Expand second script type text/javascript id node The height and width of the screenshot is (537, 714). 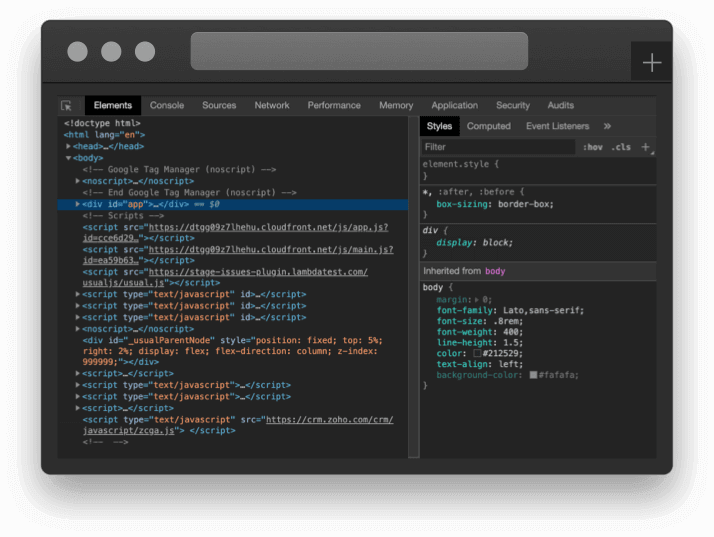coord(78,306)
